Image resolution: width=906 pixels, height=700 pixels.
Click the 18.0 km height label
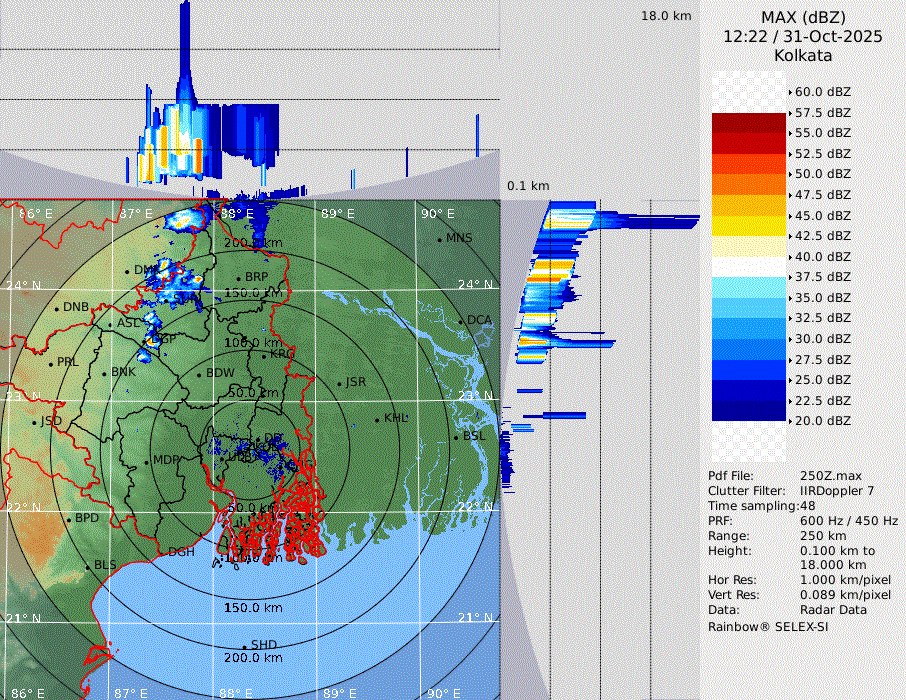[666, 16]
